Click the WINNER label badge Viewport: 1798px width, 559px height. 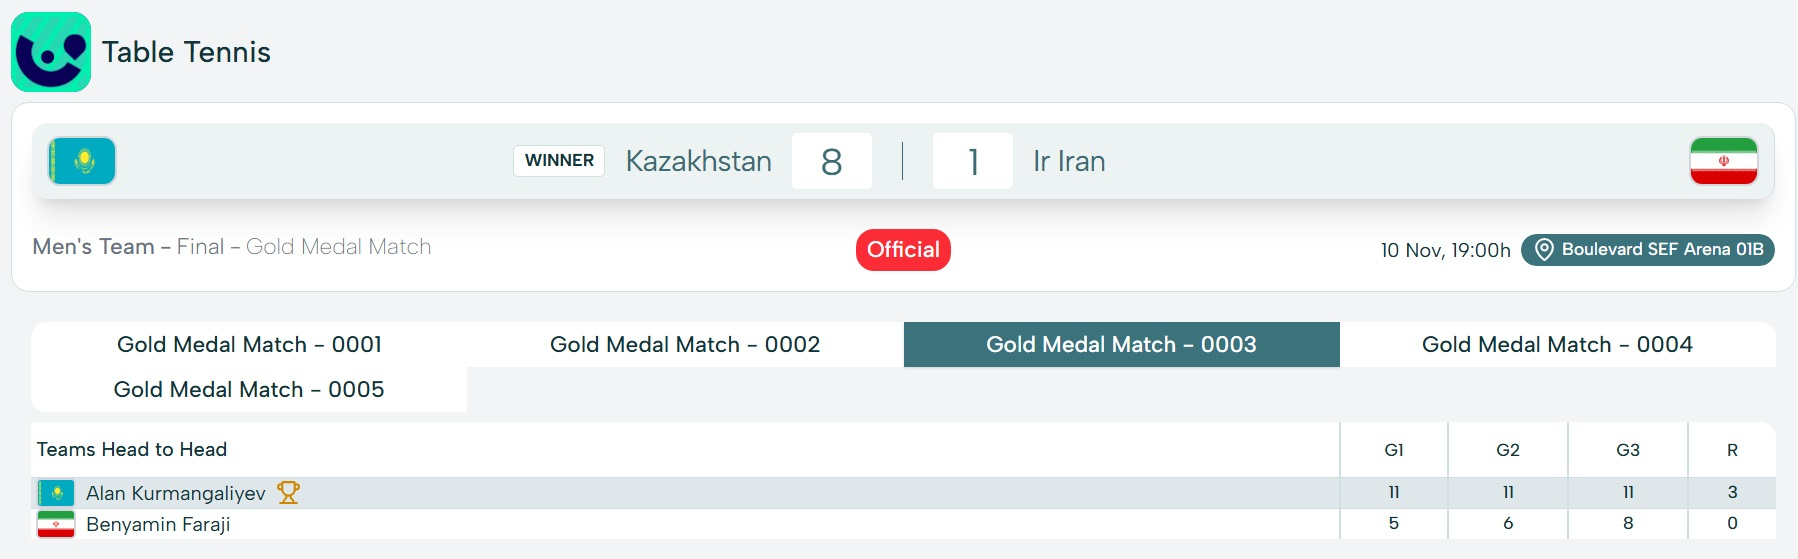click(559, 161)
